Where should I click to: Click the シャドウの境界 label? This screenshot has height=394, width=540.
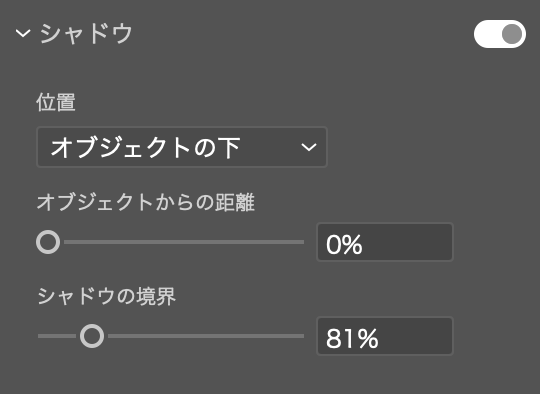[x=106, y=296]
